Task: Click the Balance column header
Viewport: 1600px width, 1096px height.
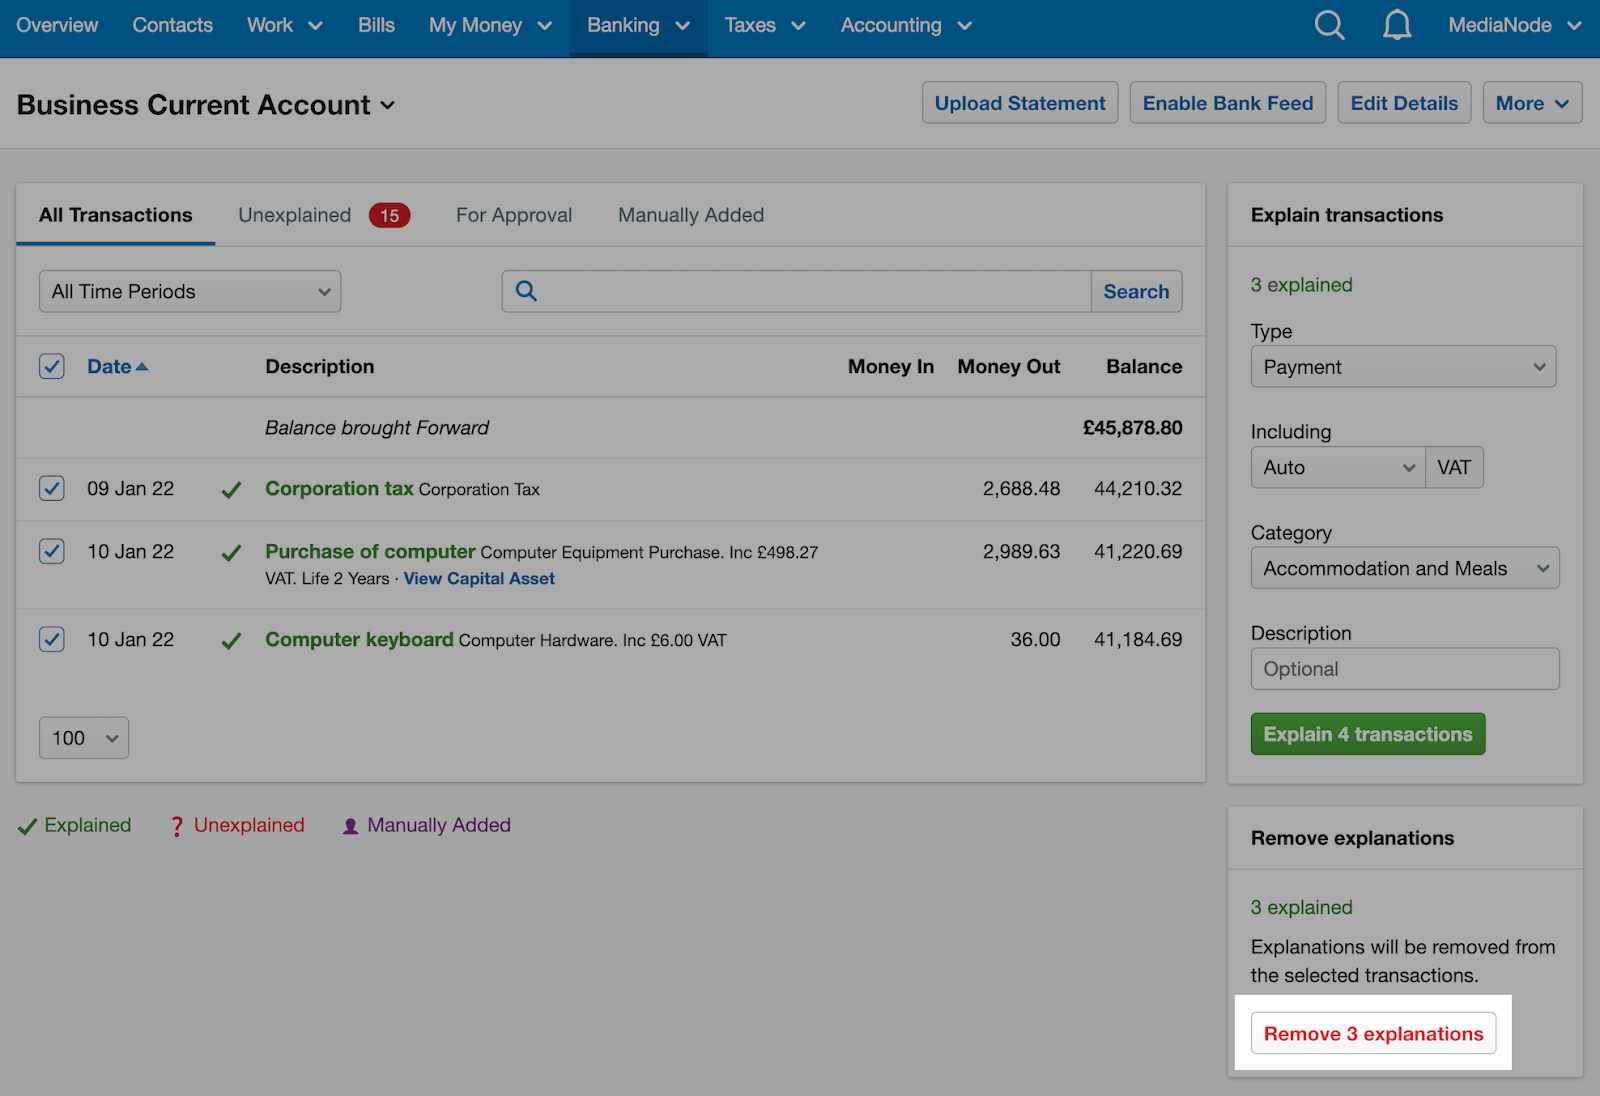Action: 1144,367
